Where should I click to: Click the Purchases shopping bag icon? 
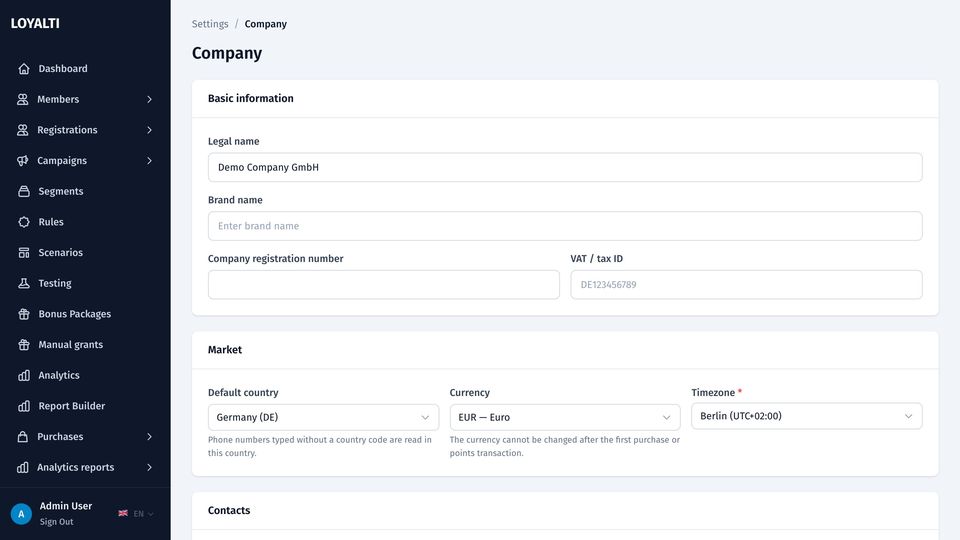point(23,437)
